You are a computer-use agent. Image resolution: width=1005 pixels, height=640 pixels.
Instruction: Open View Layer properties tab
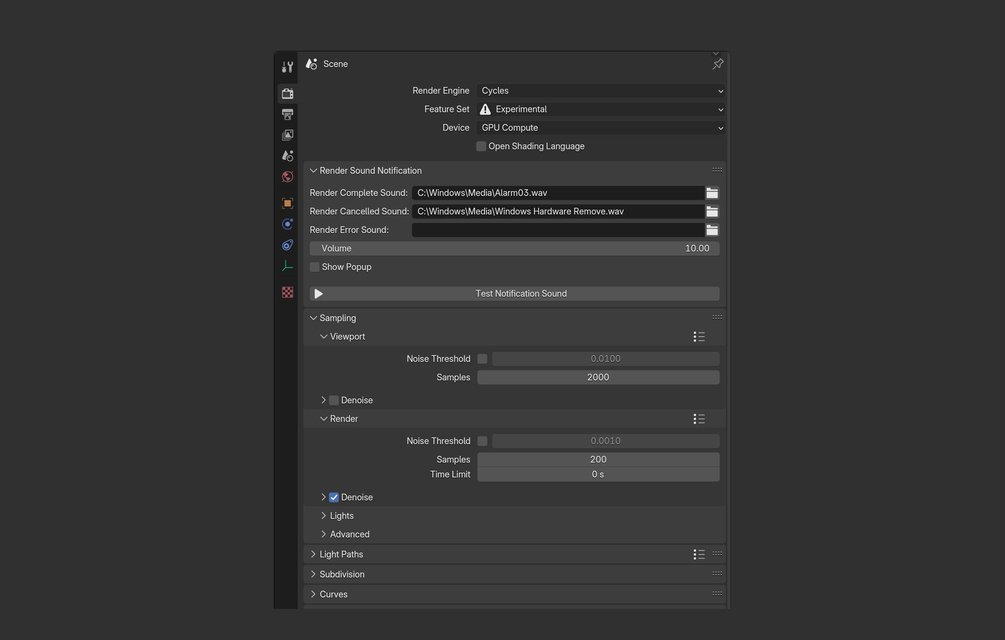pos(288,135)
